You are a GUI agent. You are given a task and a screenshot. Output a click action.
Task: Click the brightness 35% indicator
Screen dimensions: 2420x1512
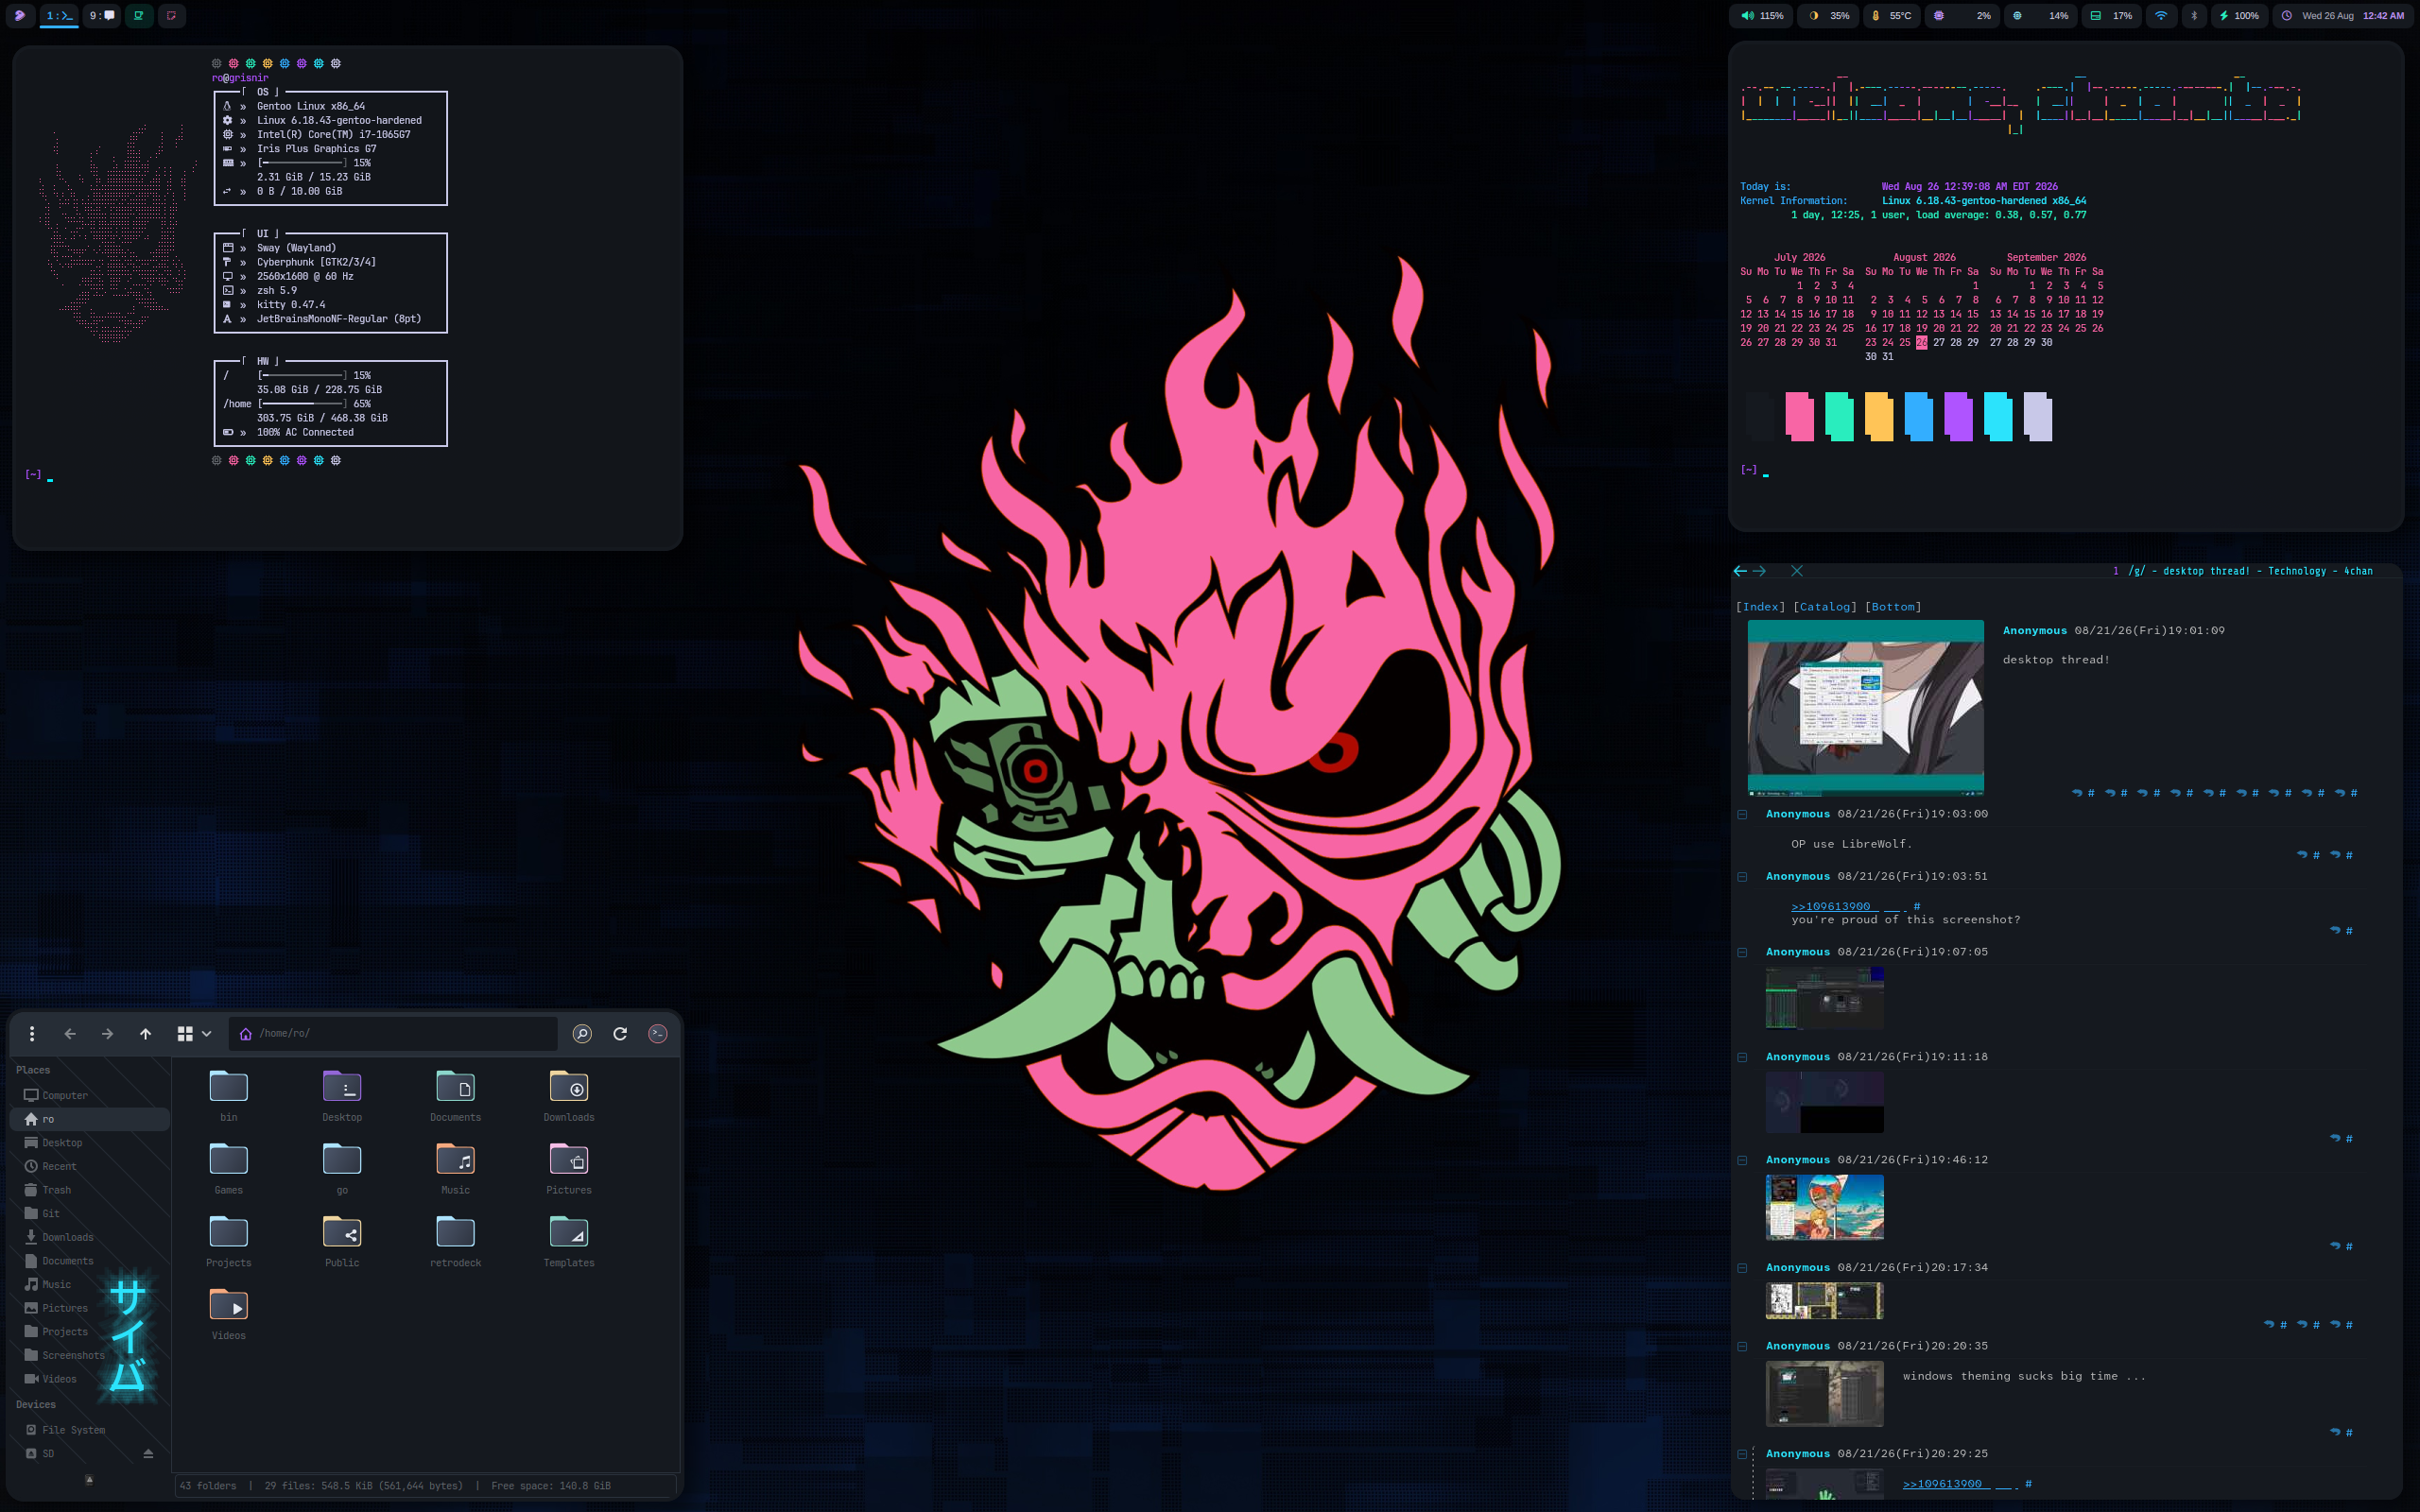coord(1829,16)
